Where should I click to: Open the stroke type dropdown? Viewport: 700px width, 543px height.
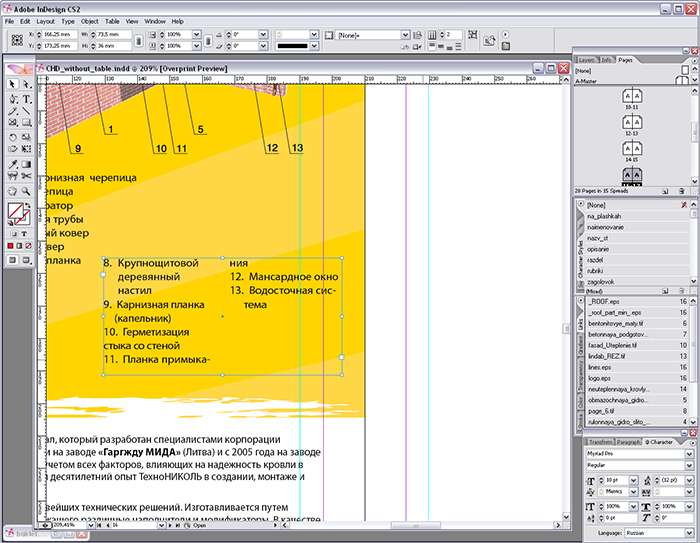tap(314, 46)
